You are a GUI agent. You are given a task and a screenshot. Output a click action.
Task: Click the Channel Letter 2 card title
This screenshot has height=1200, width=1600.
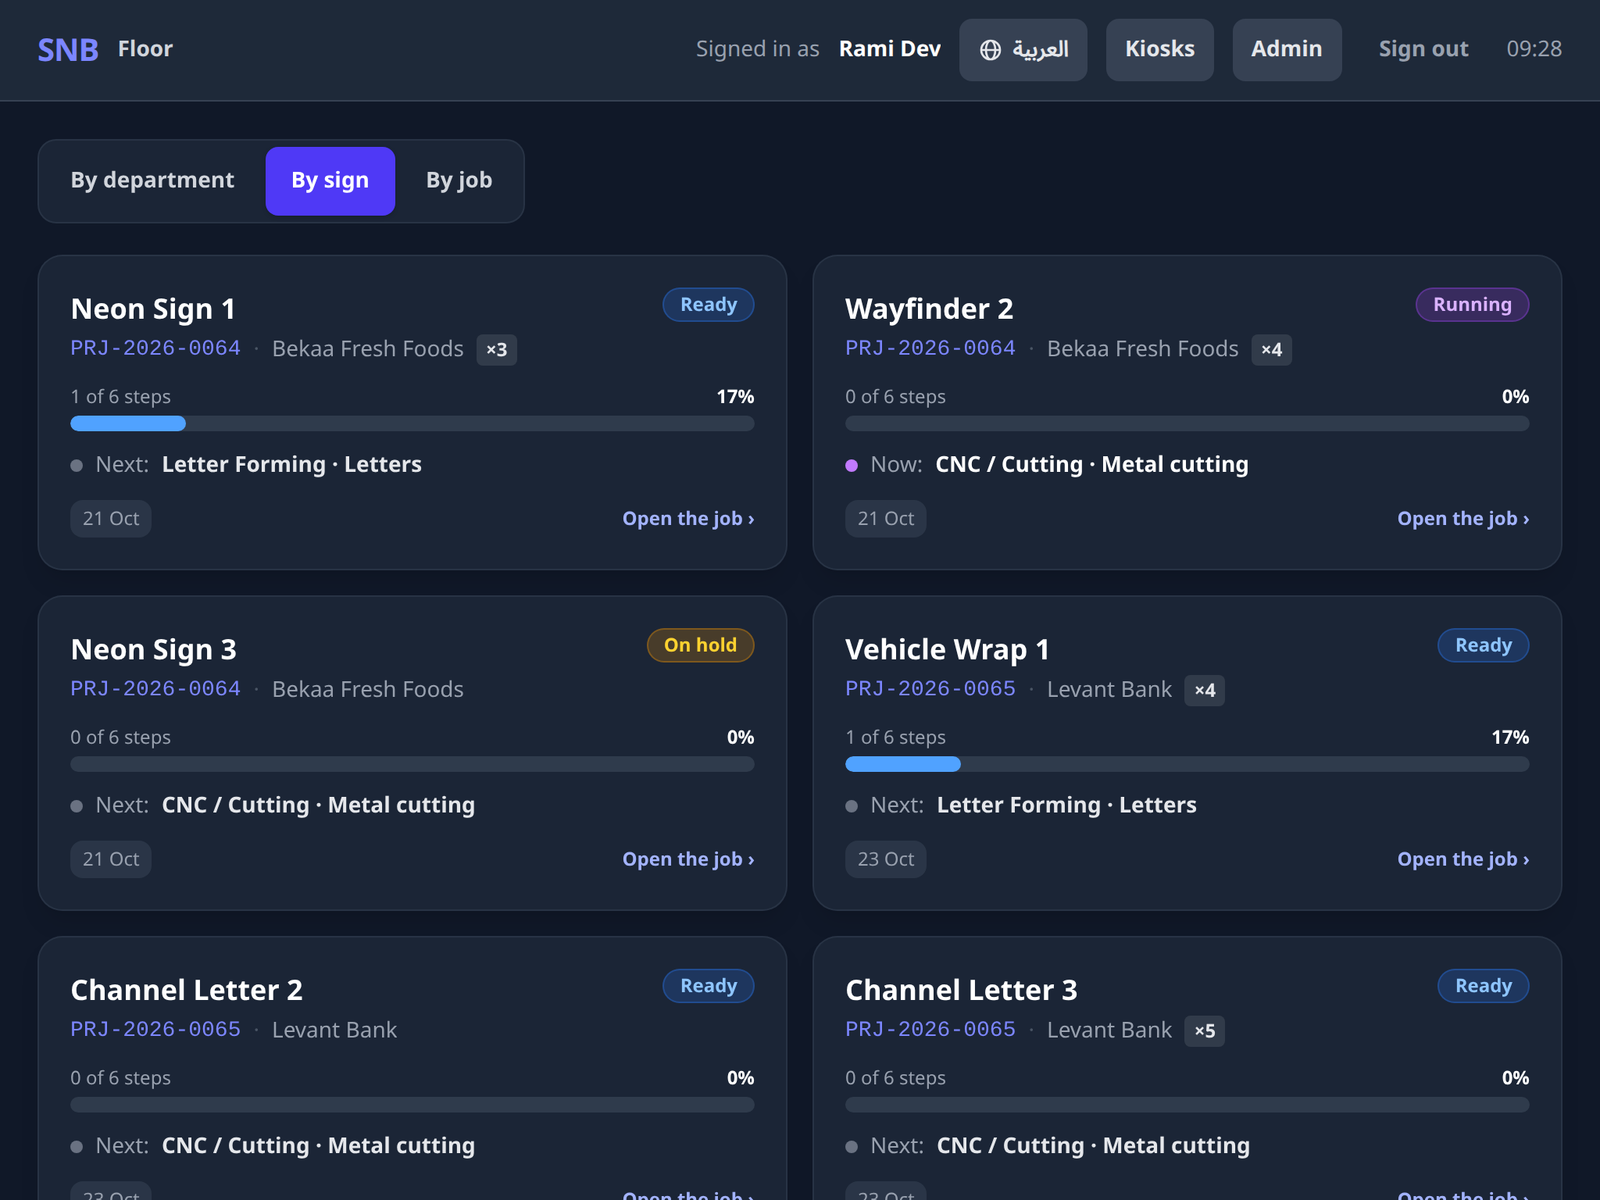(x=186, y=990)
